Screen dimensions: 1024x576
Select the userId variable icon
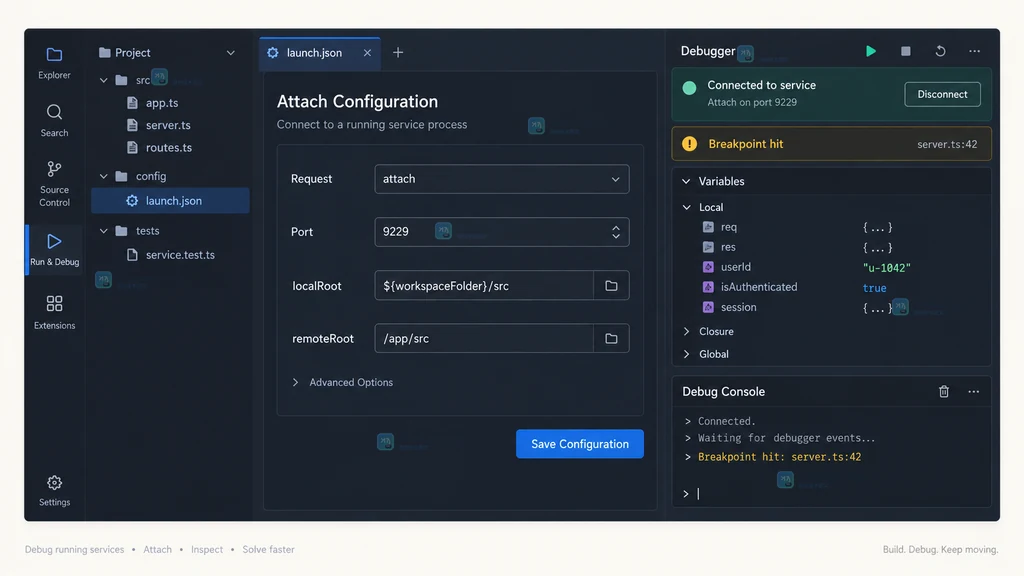pos(708,266)
